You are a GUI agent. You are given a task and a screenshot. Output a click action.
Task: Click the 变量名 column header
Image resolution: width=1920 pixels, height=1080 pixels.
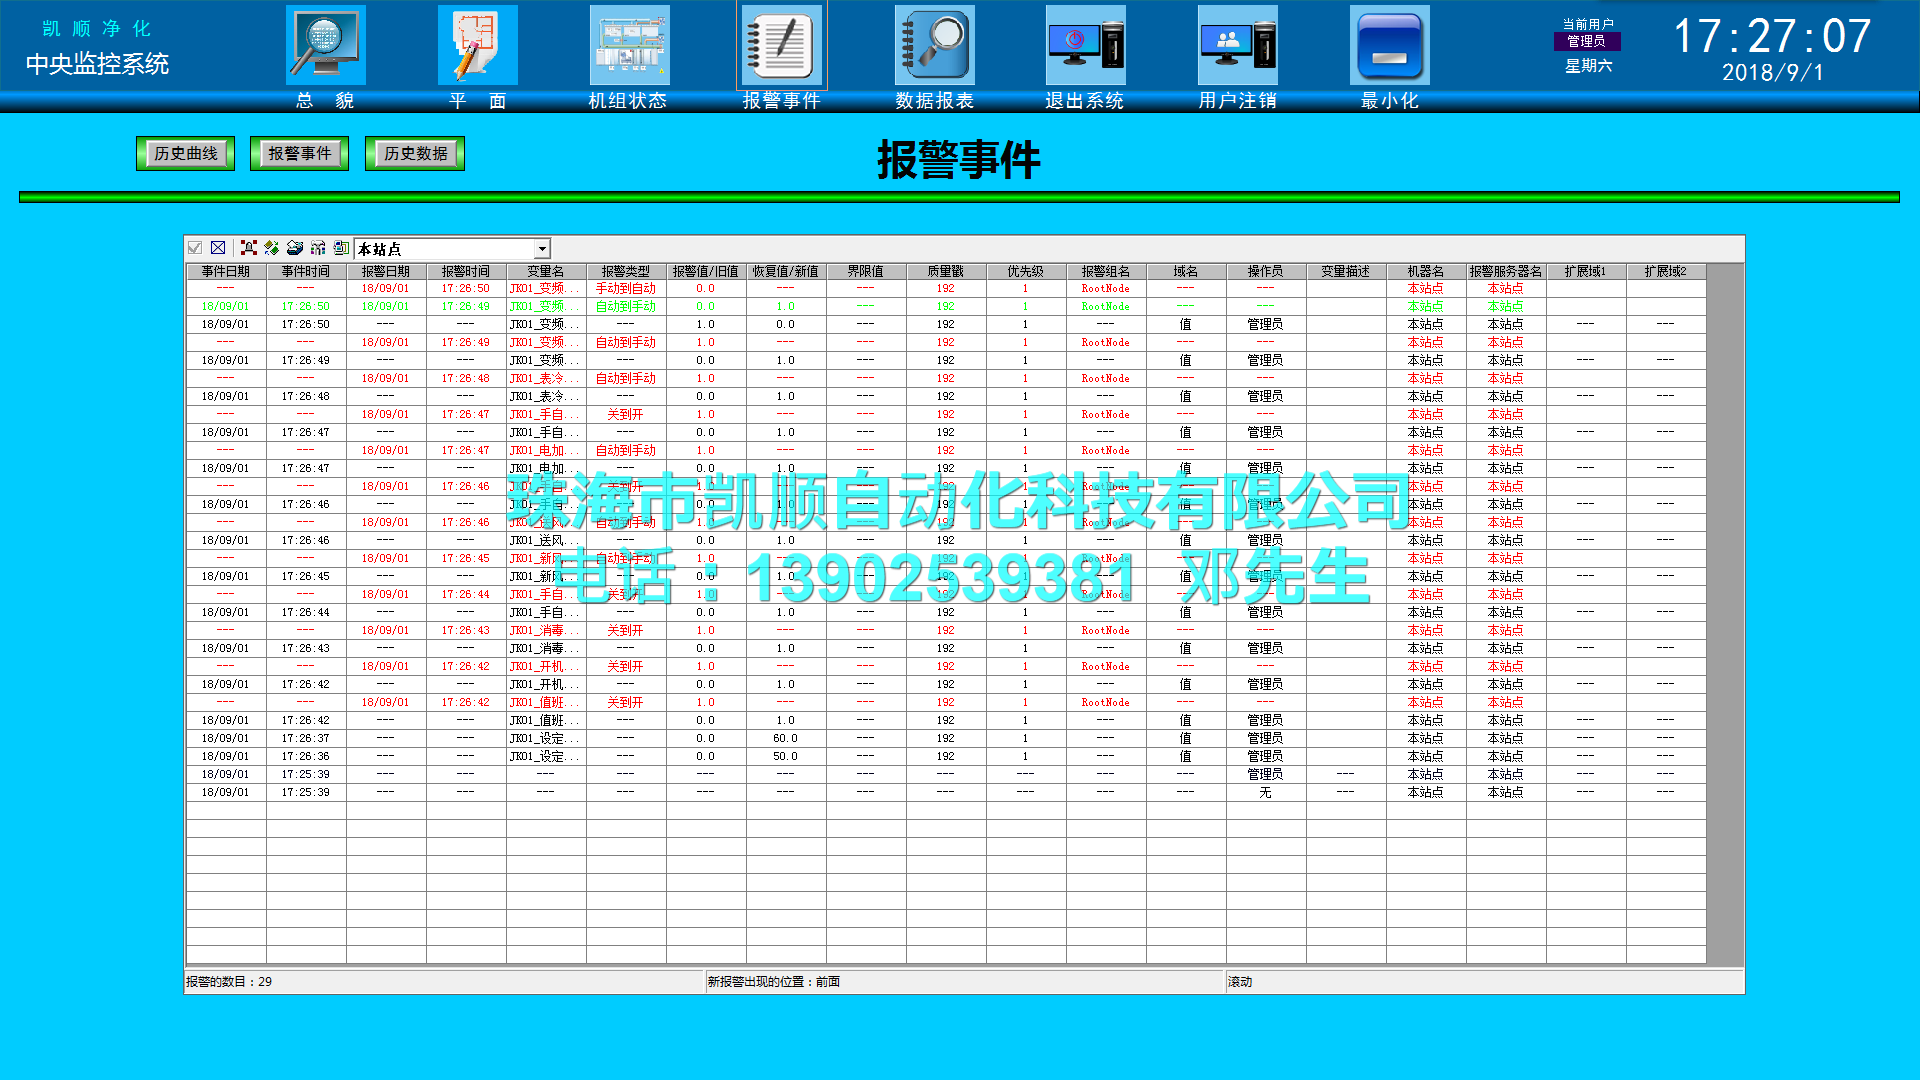(546, 271)
